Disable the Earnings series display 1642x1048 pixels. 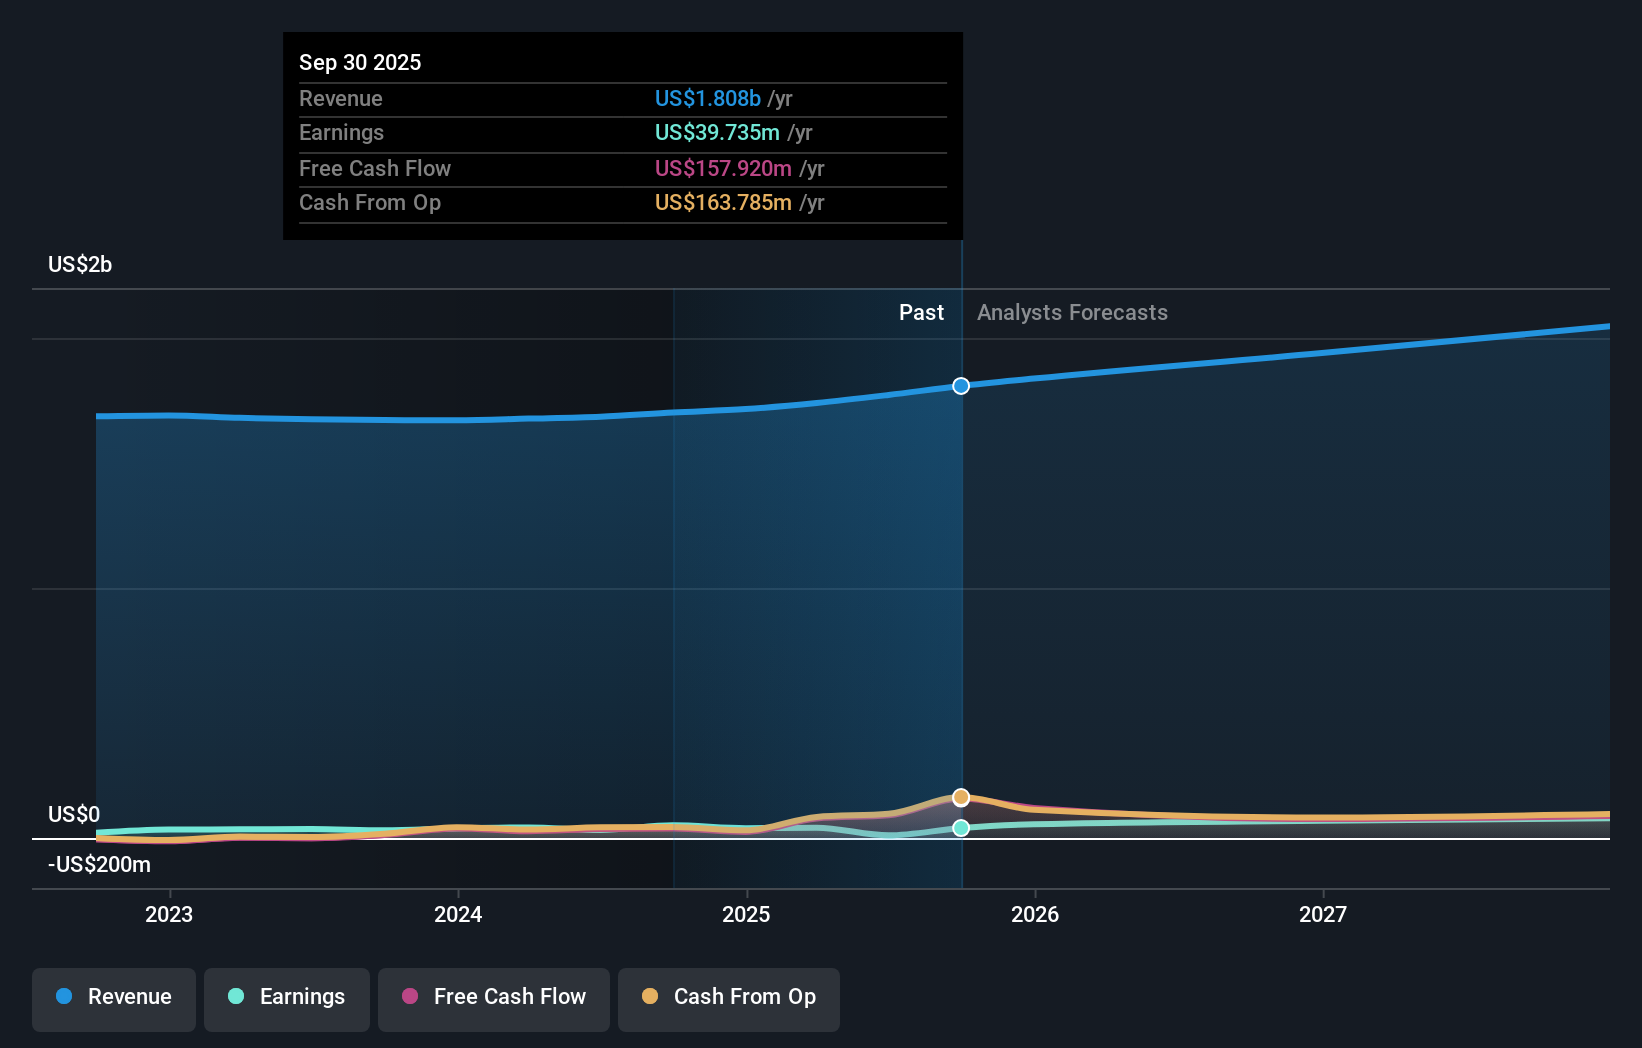click(x=287, y=998)
